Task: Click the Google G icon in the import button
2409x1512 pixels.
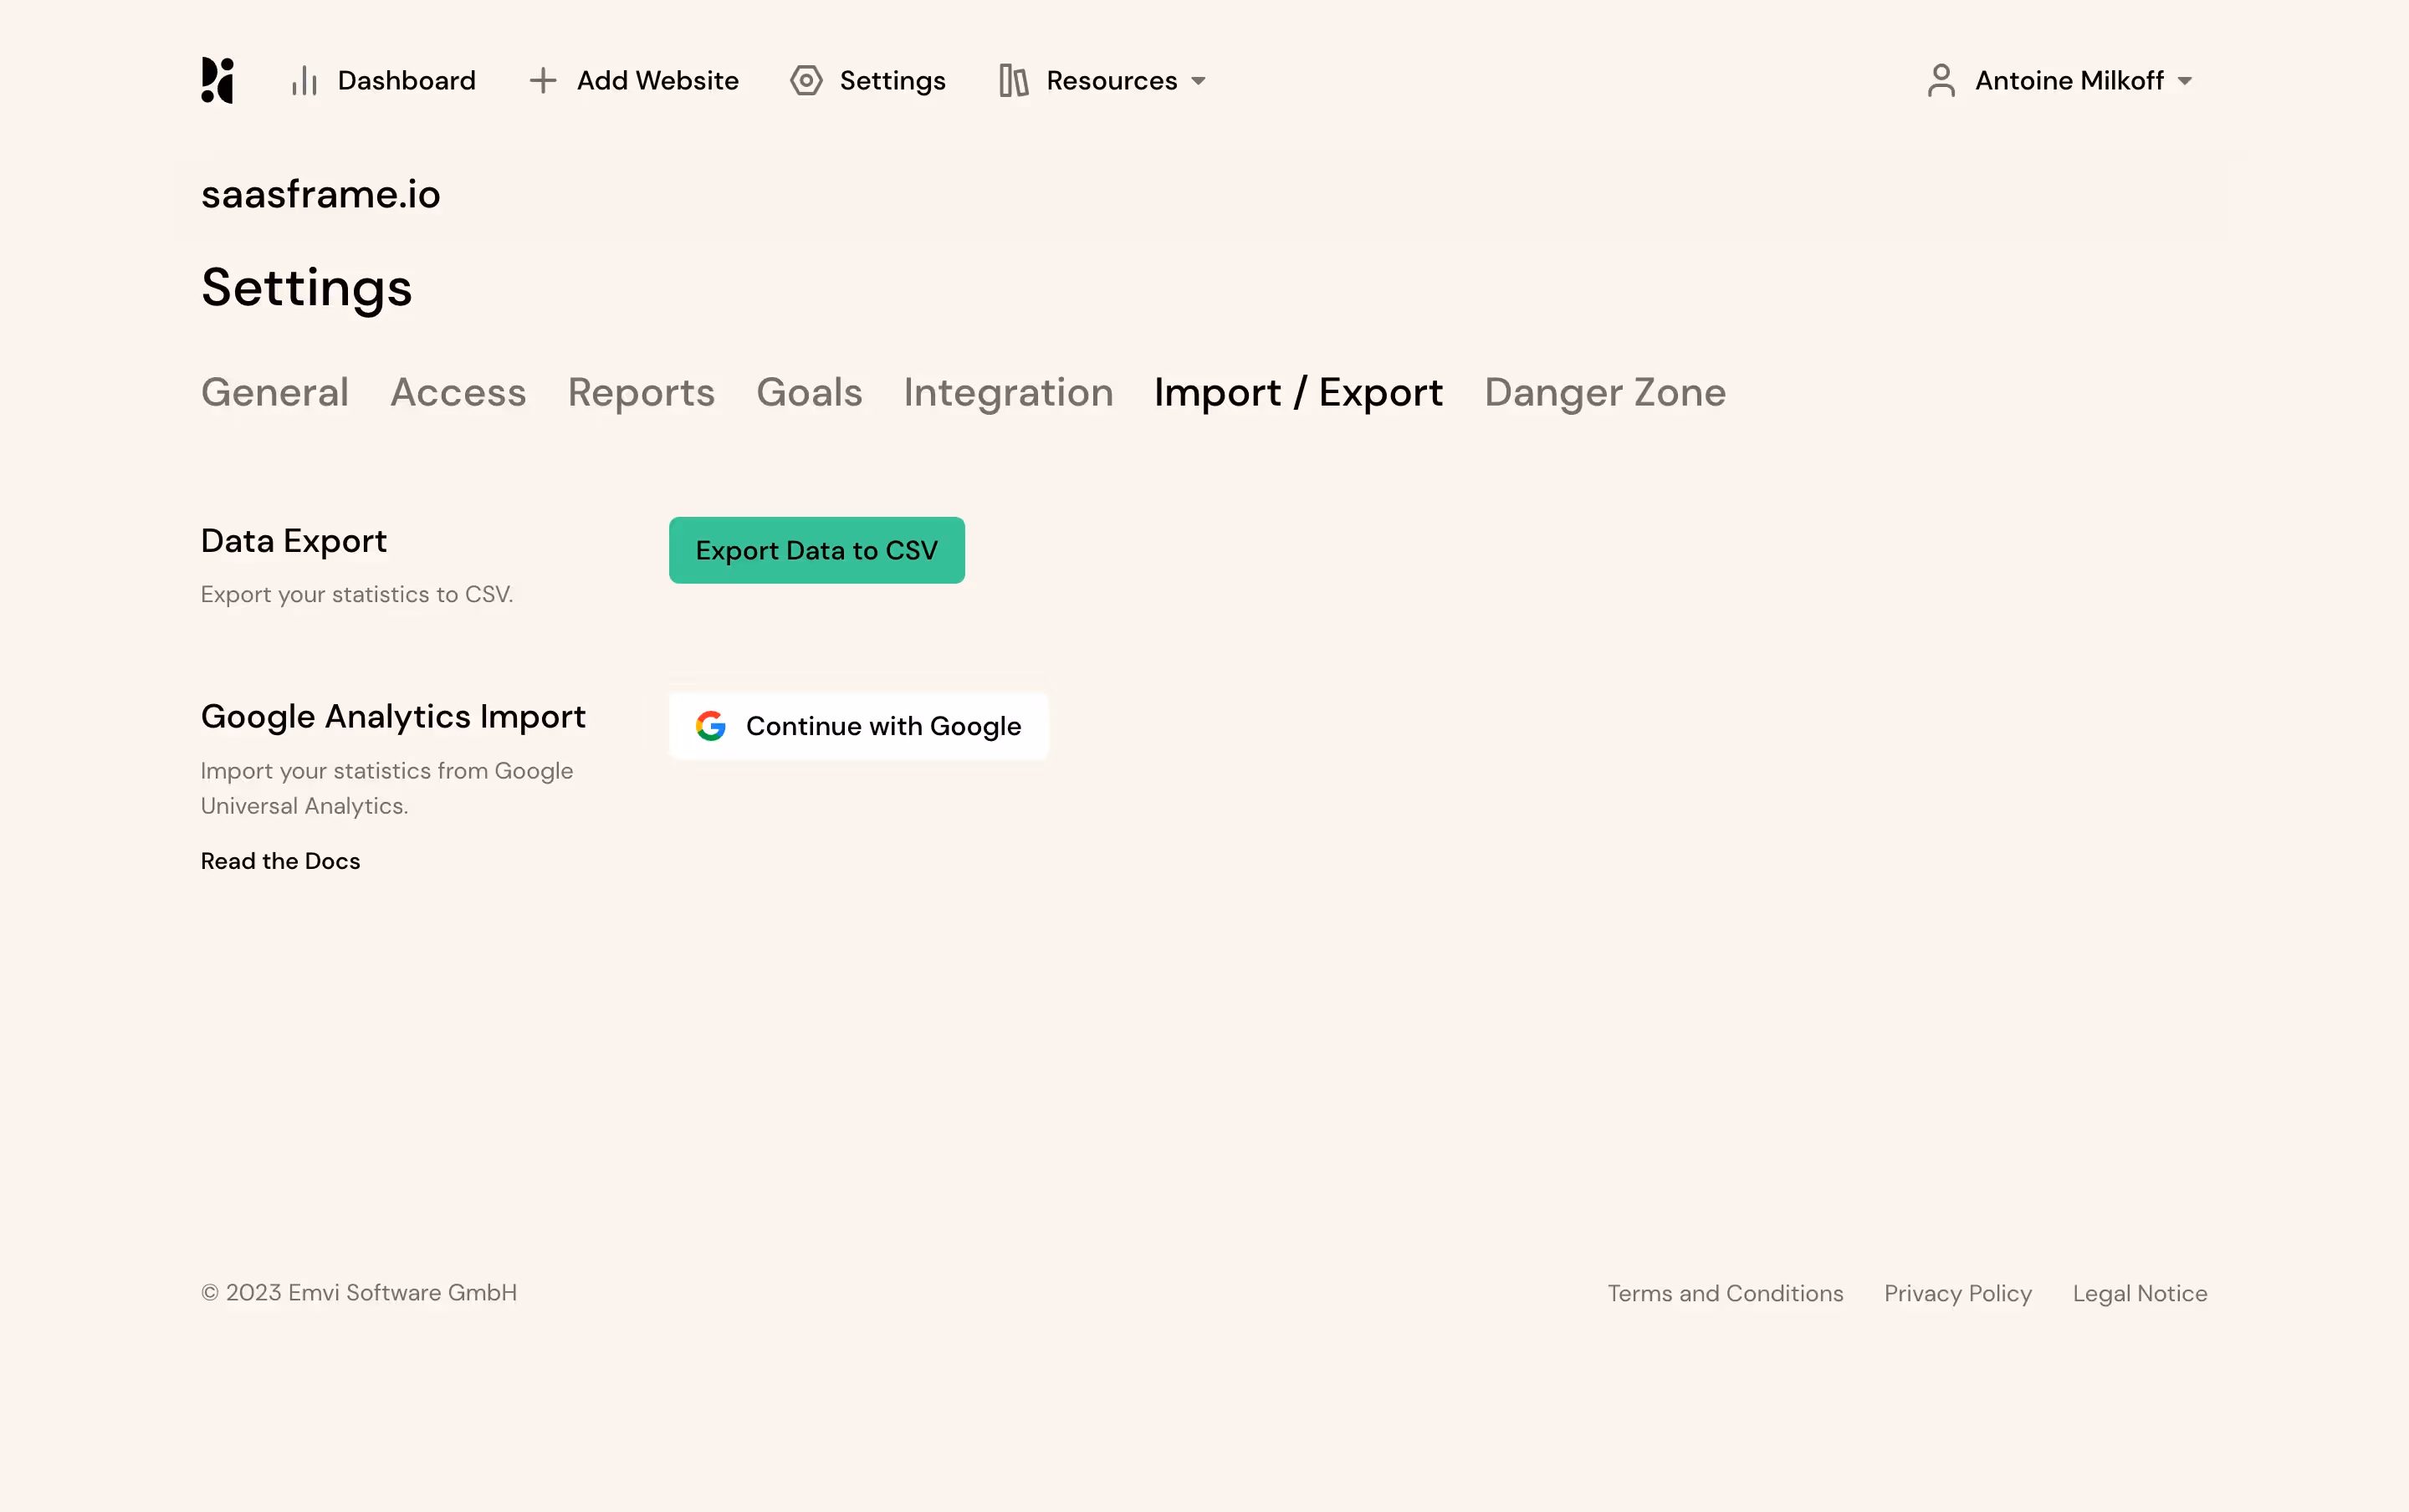Action: click(x=712, y=726)
